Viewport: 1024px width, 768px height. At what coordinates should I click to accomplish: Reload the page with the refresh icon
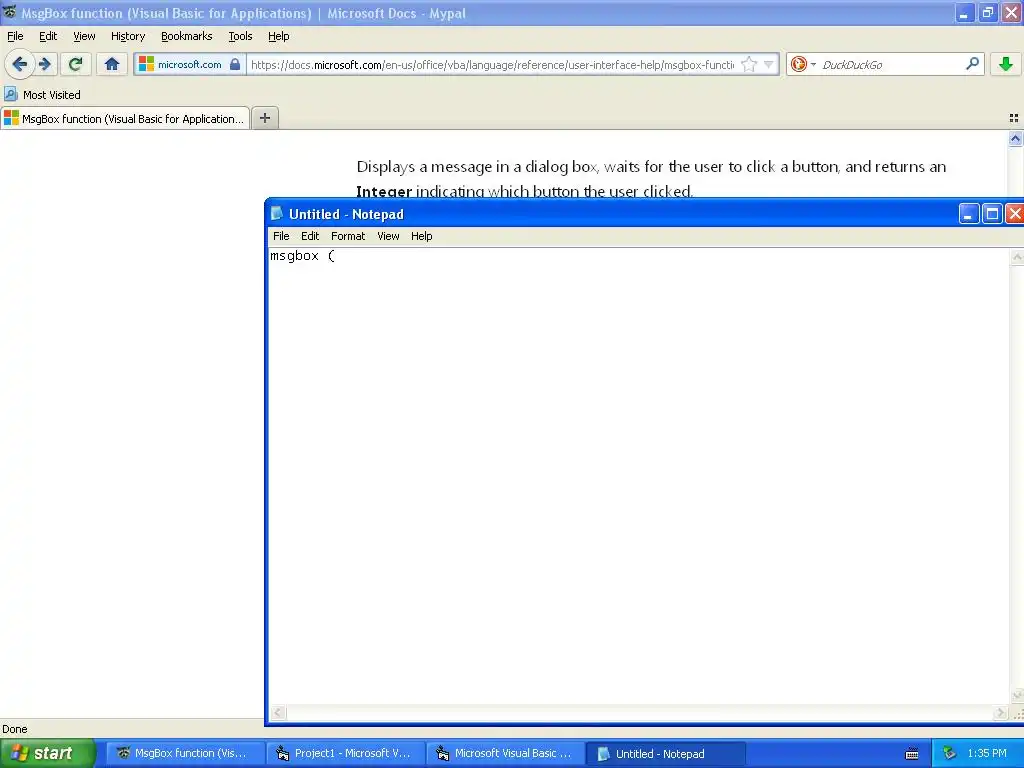coord(75,64)
